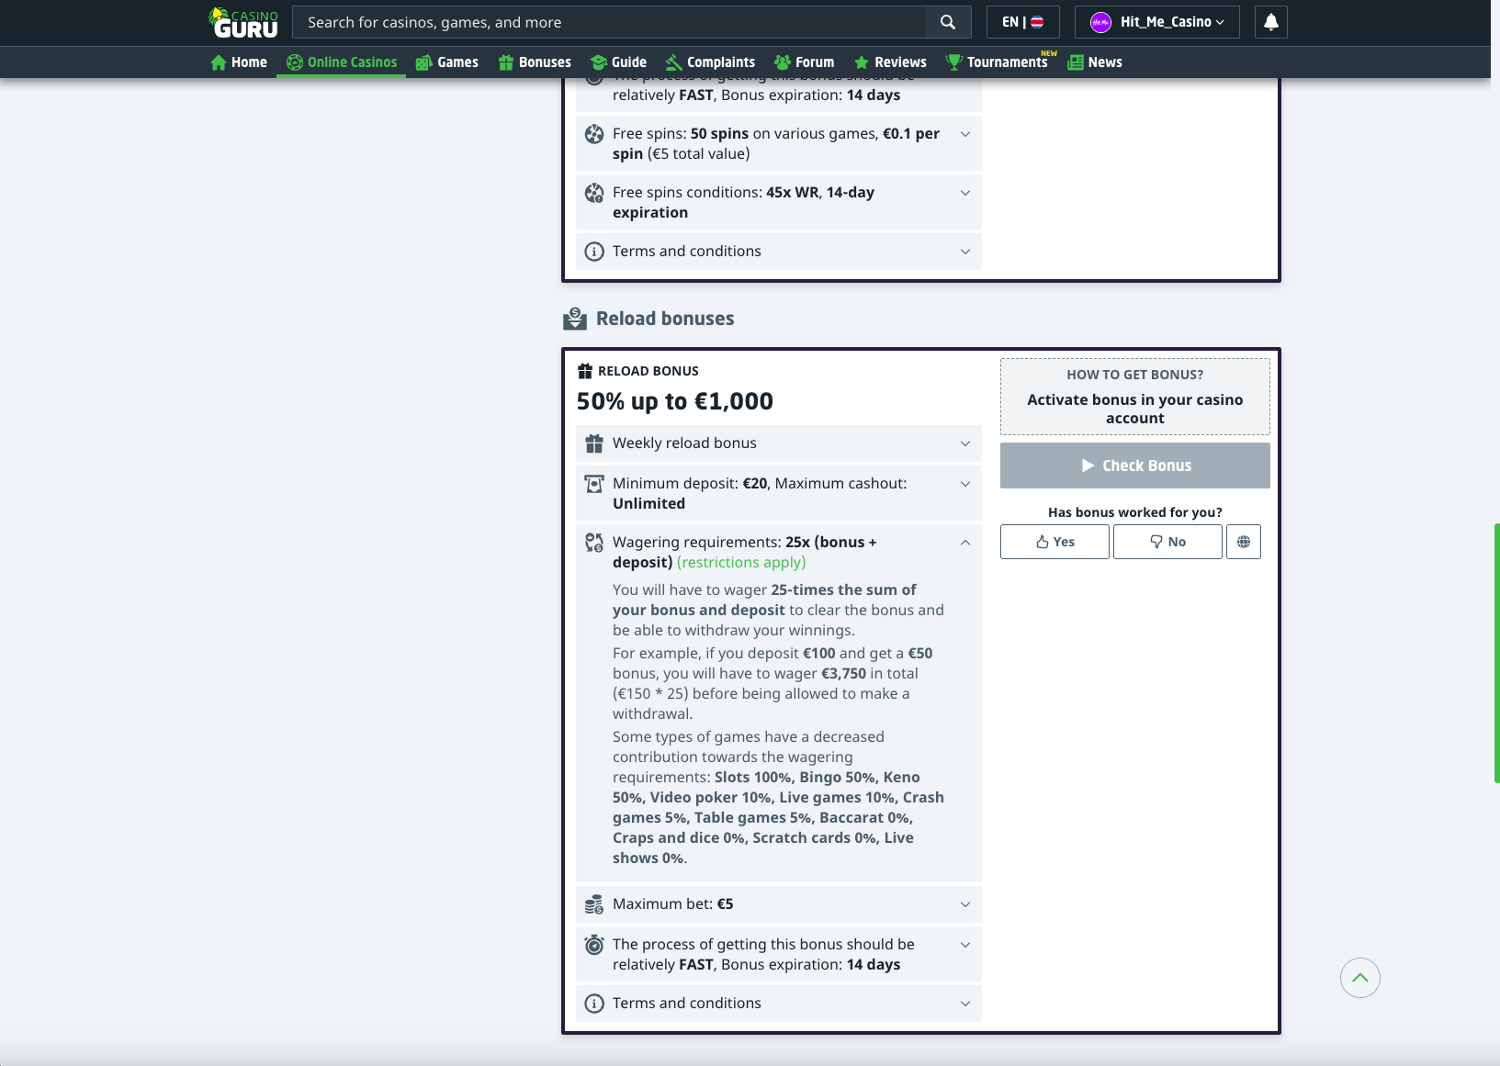
Task: Open the notifications bell
Action: [1270, 22]
